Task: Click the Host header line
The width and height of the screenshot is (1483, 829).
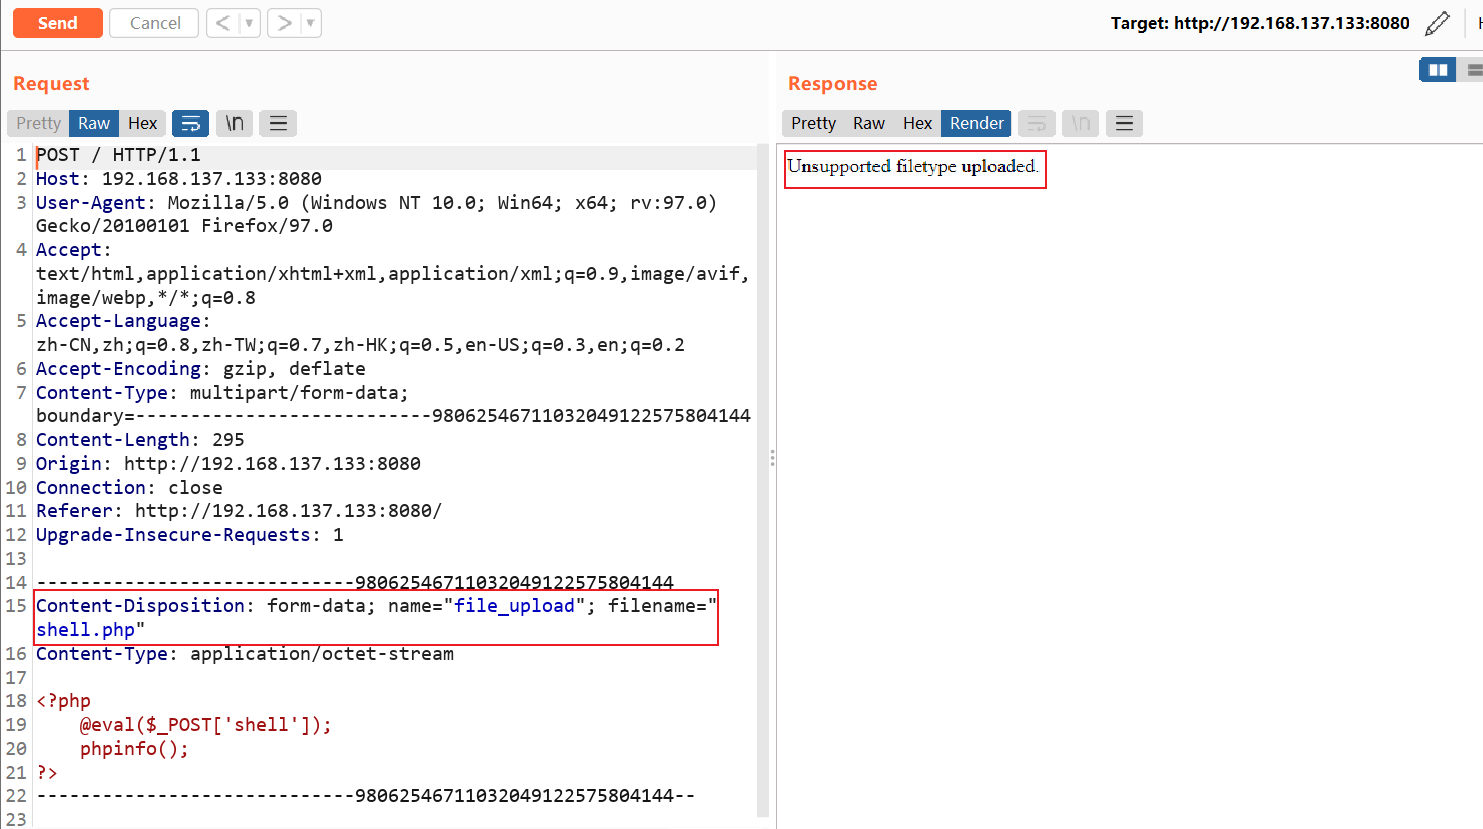Action: coord(179,179)
